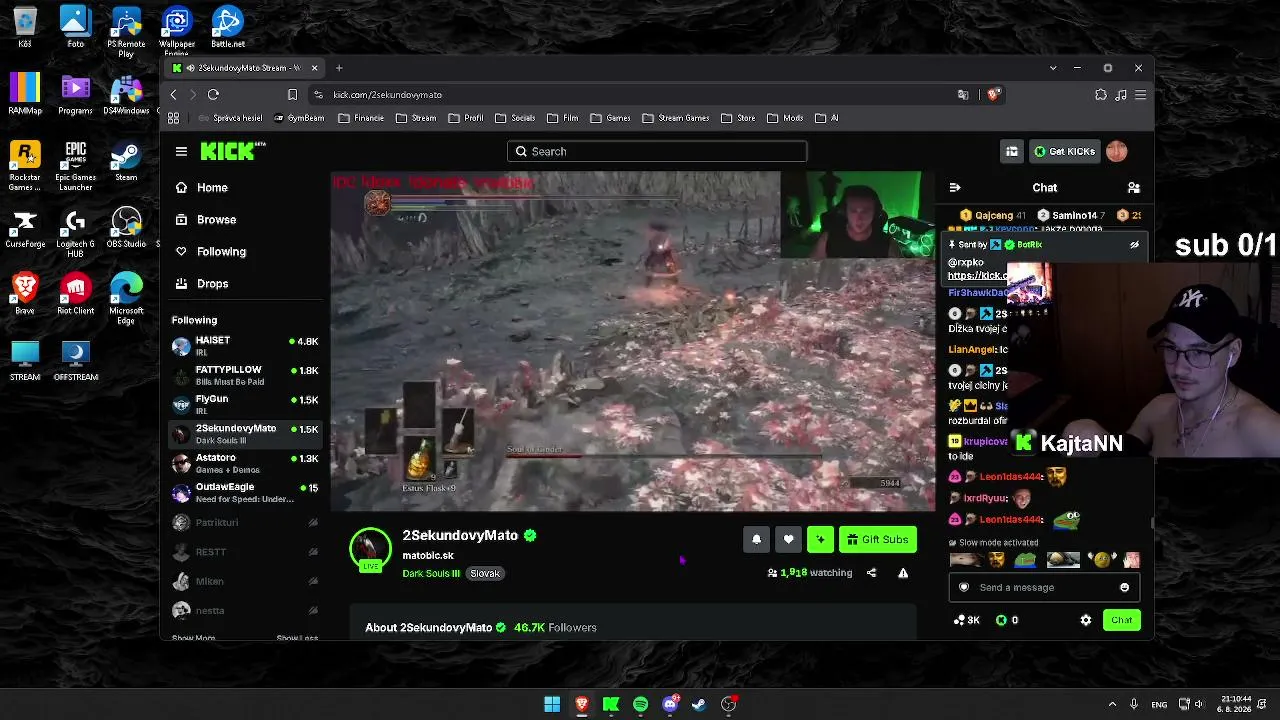
Task: Open Spotify from the taskbar
Action: tap(640, 704)
